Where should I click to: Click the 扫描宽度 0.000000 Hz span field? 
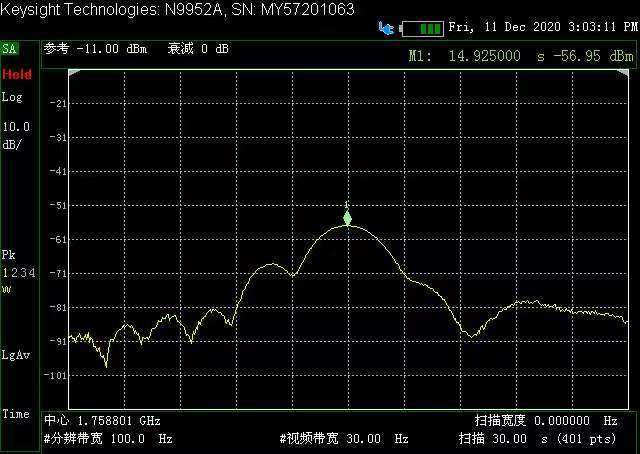click(545, 421)
